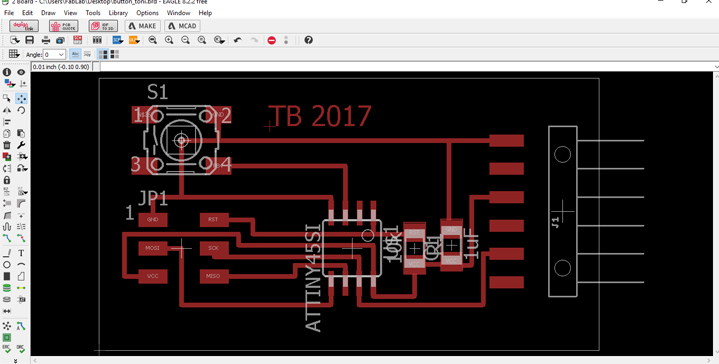Open the Angle dropdown

point(61,55)
